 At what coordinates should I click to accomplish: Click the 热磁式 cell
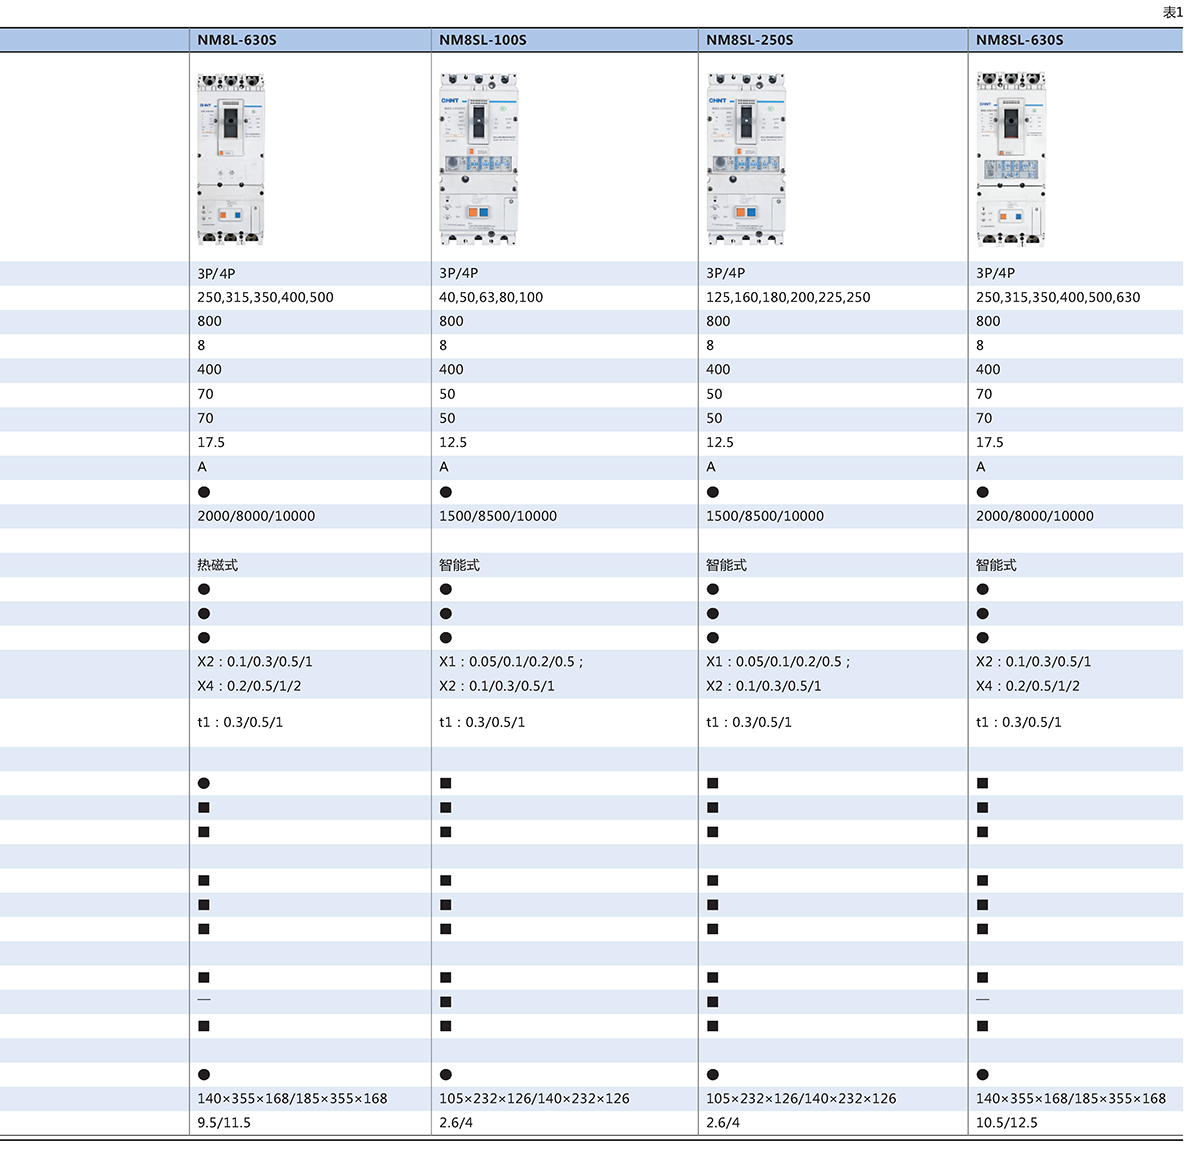(218, 565)
